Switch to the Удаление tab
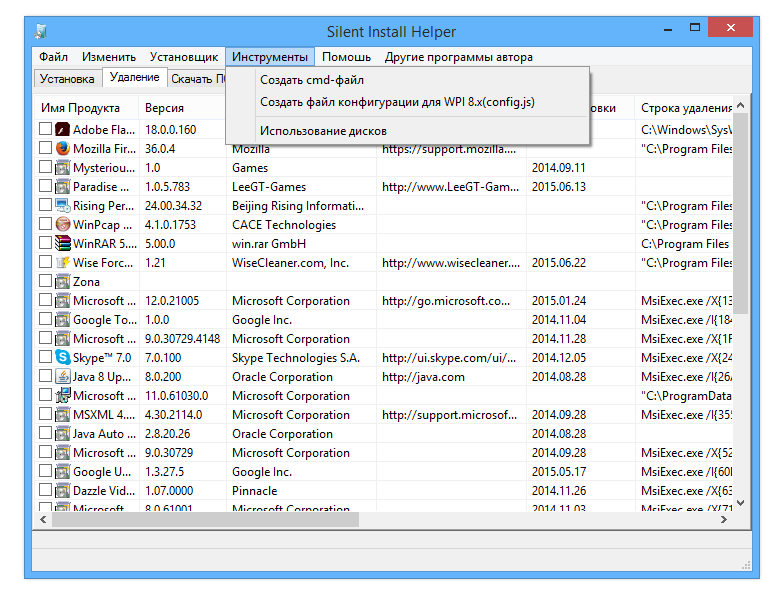Image resolution: width=779 pixels, height=599 pixels. point(135,77)
